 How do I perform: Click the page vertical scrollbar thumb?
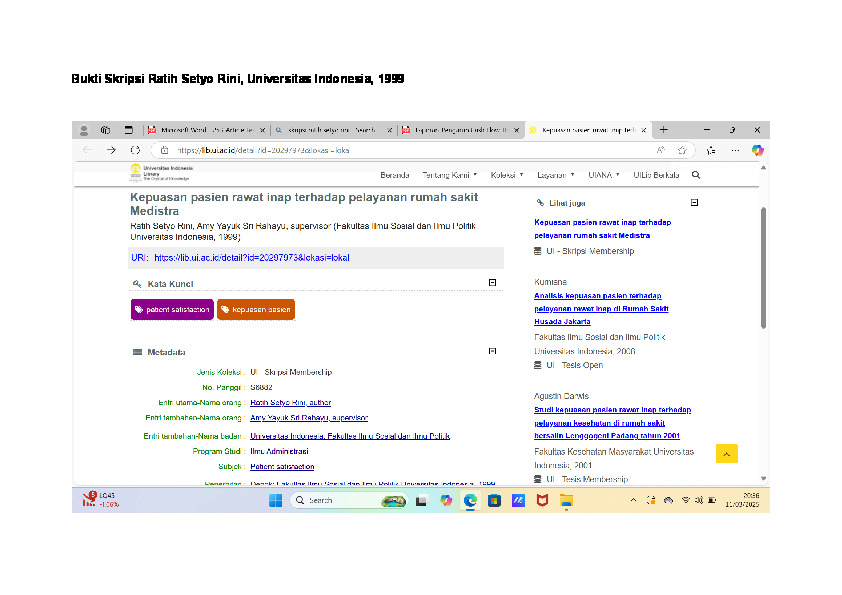[x=763, y=267]
